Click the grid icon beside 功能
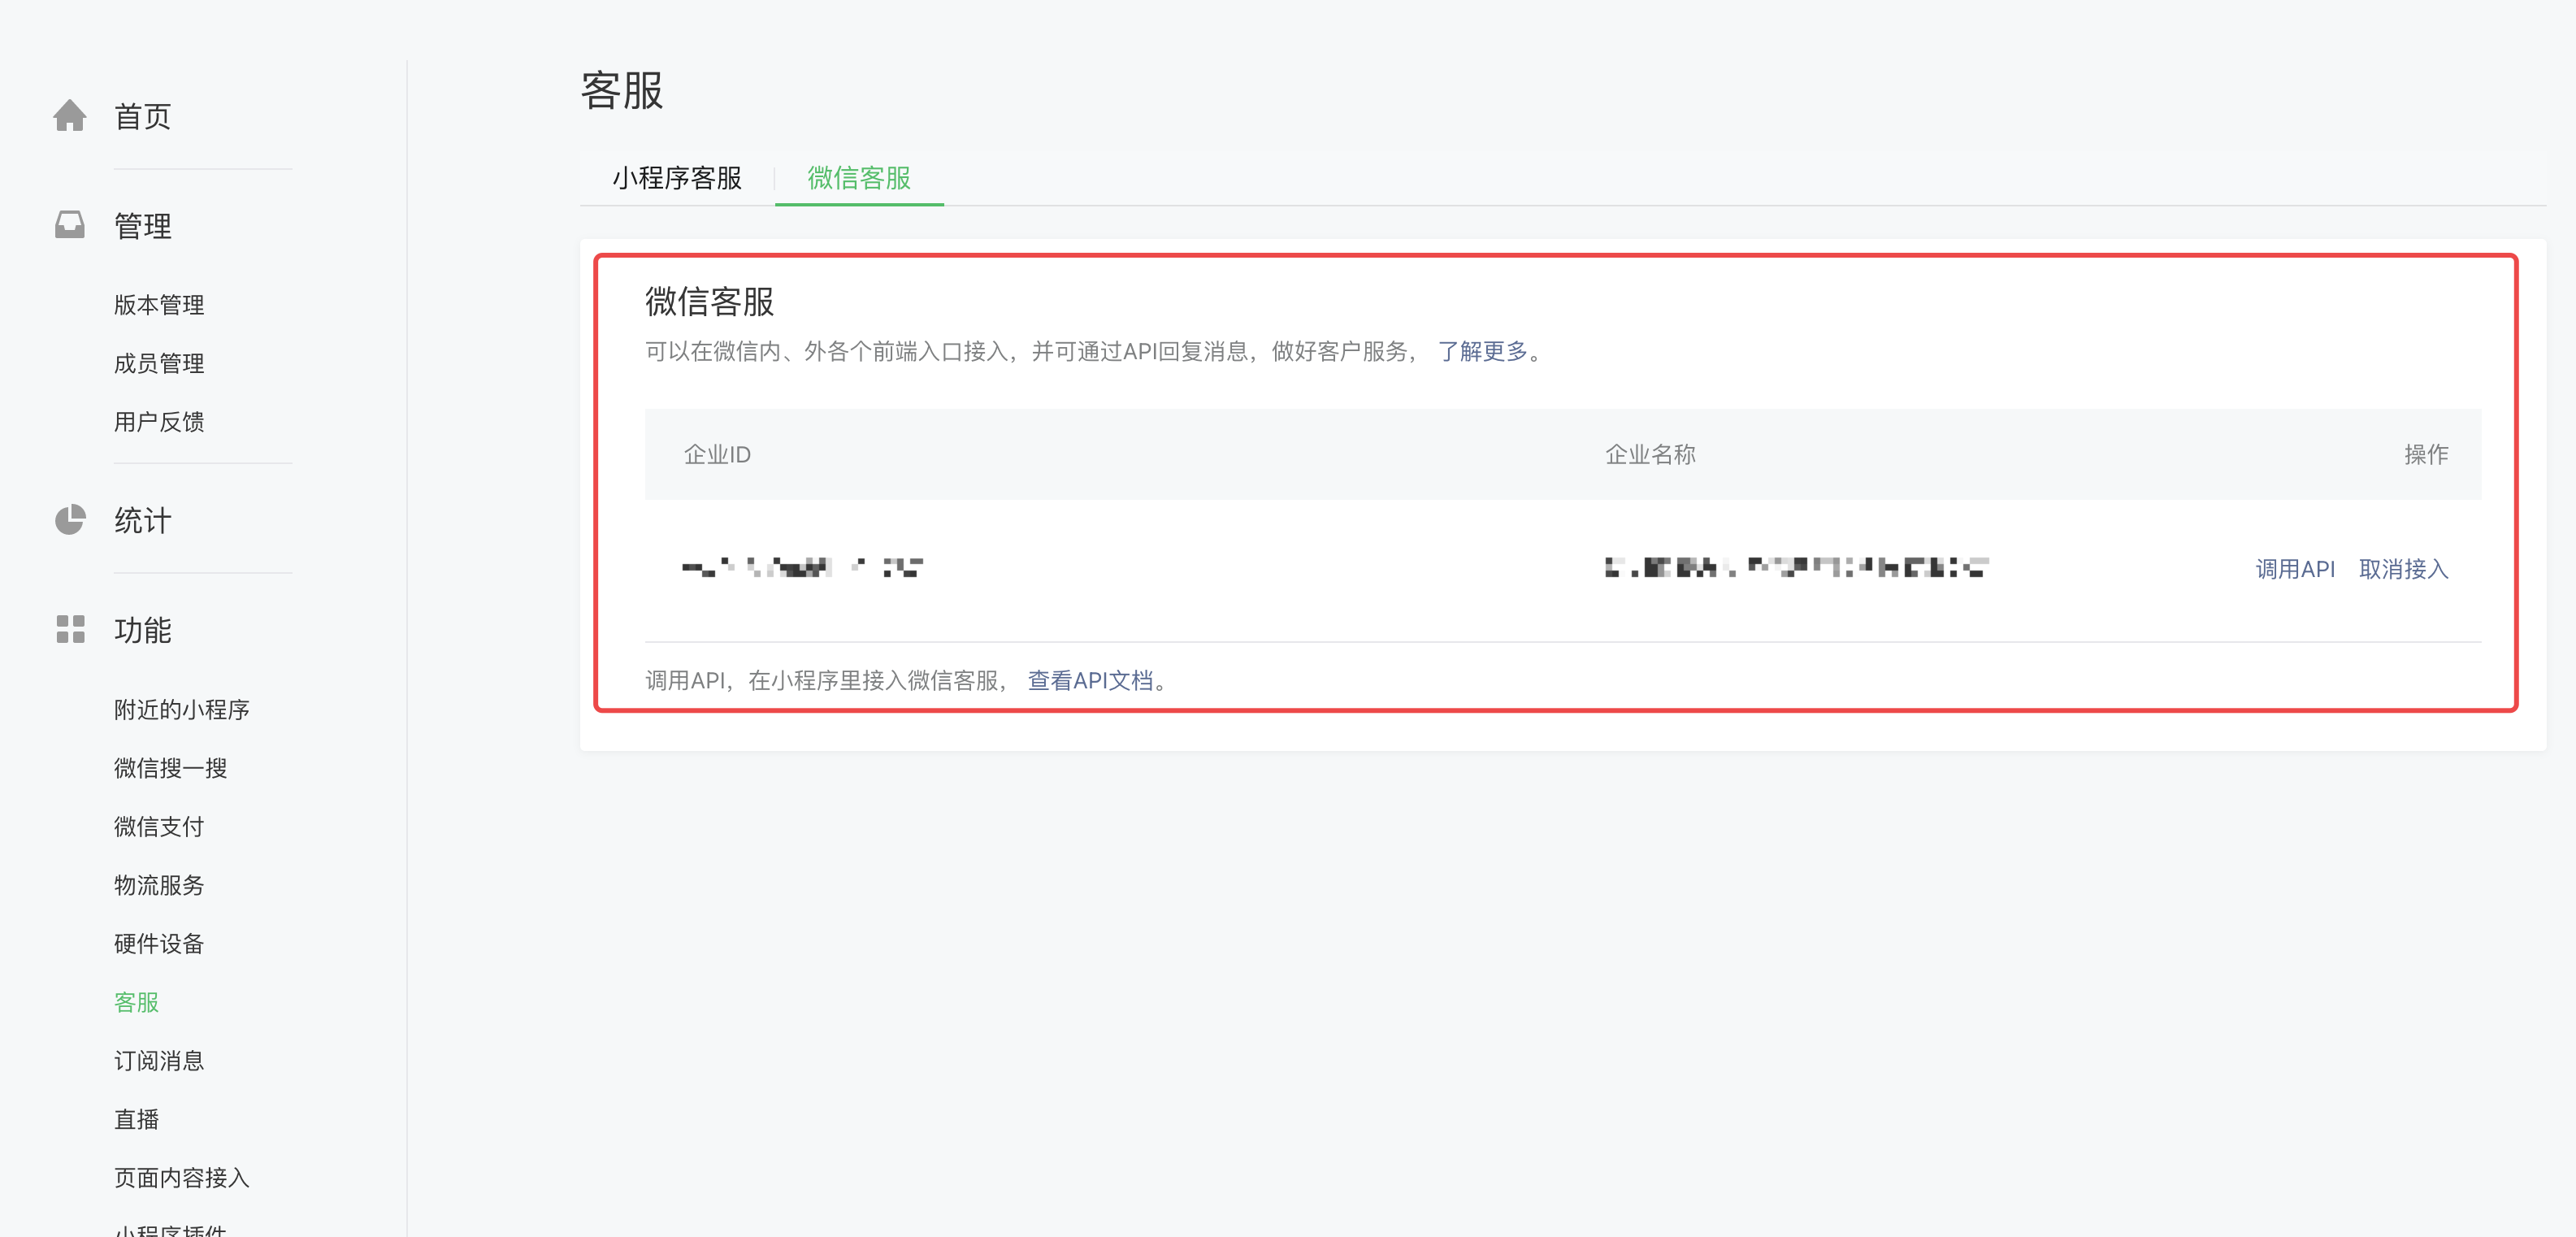The height and width of the screenshot is (1237, 2576). point(70,629)
